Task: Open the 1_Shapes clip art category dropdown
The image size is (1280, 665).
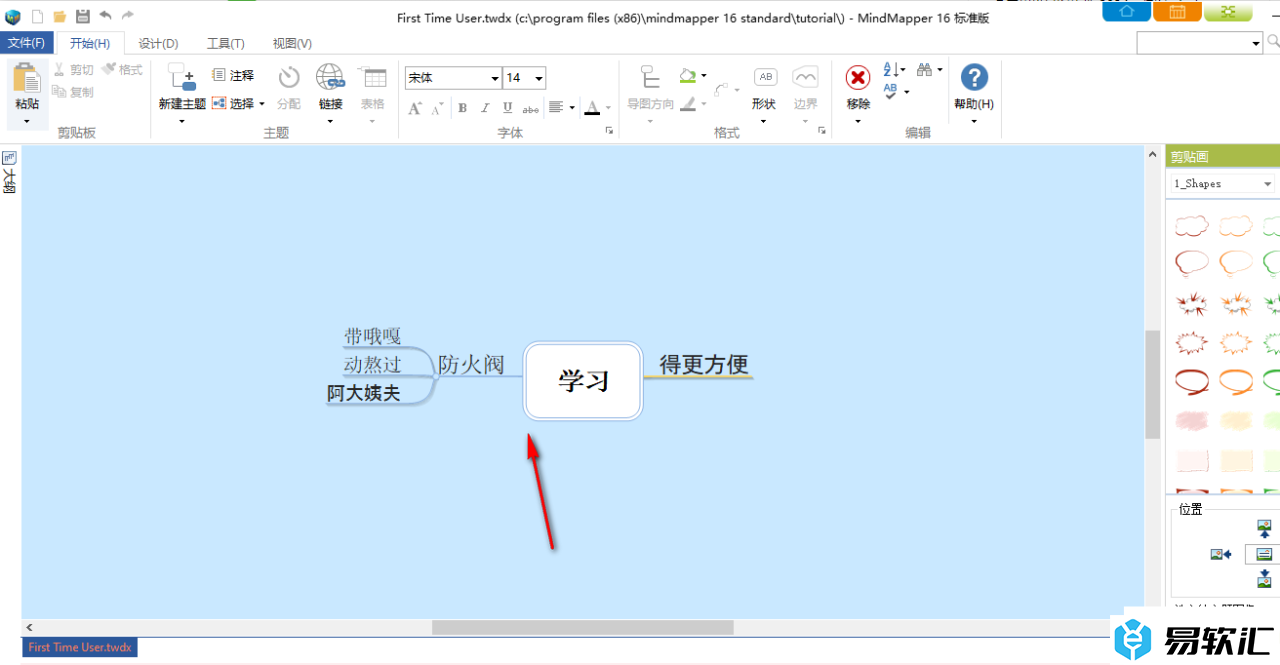Action: point(1268,184)
